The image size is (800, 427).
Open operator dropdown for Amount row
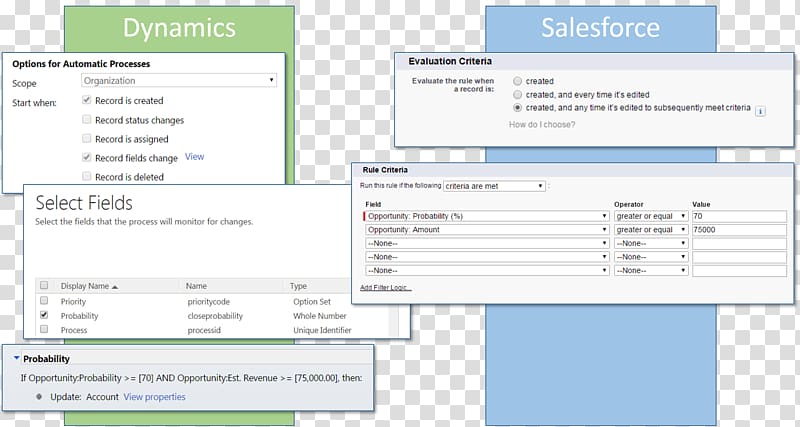651,230
